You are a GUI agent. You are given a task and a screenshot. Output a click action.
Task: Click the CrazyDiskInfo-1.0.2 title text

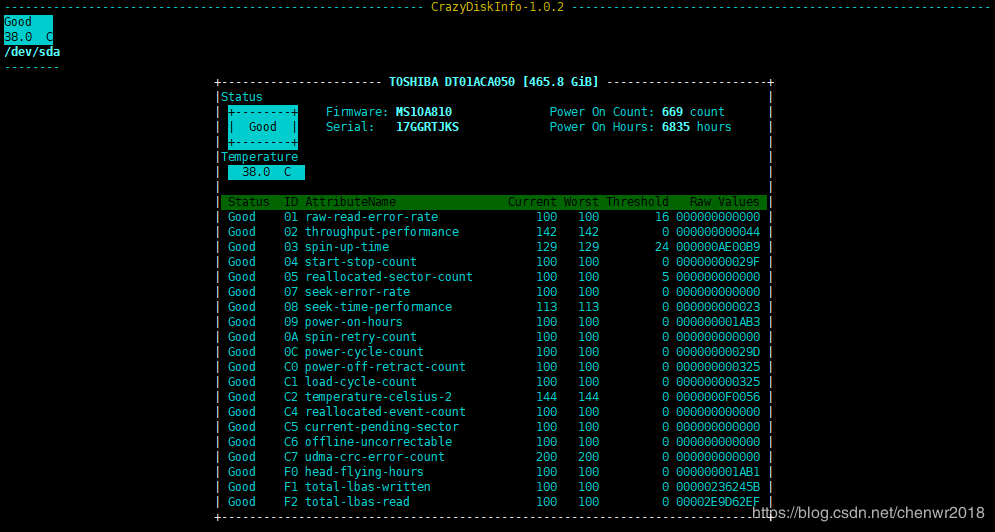click(497, 7)
